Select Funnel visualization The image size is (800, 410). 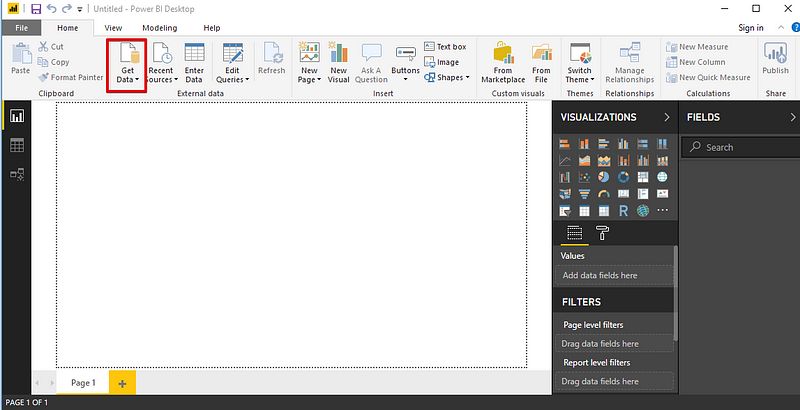point(584,194)
